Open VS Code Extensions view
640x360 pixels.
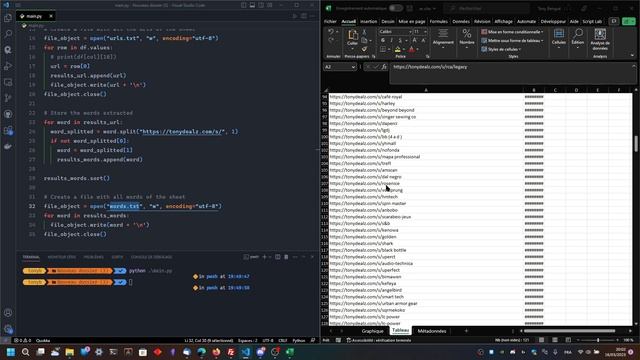8,130
